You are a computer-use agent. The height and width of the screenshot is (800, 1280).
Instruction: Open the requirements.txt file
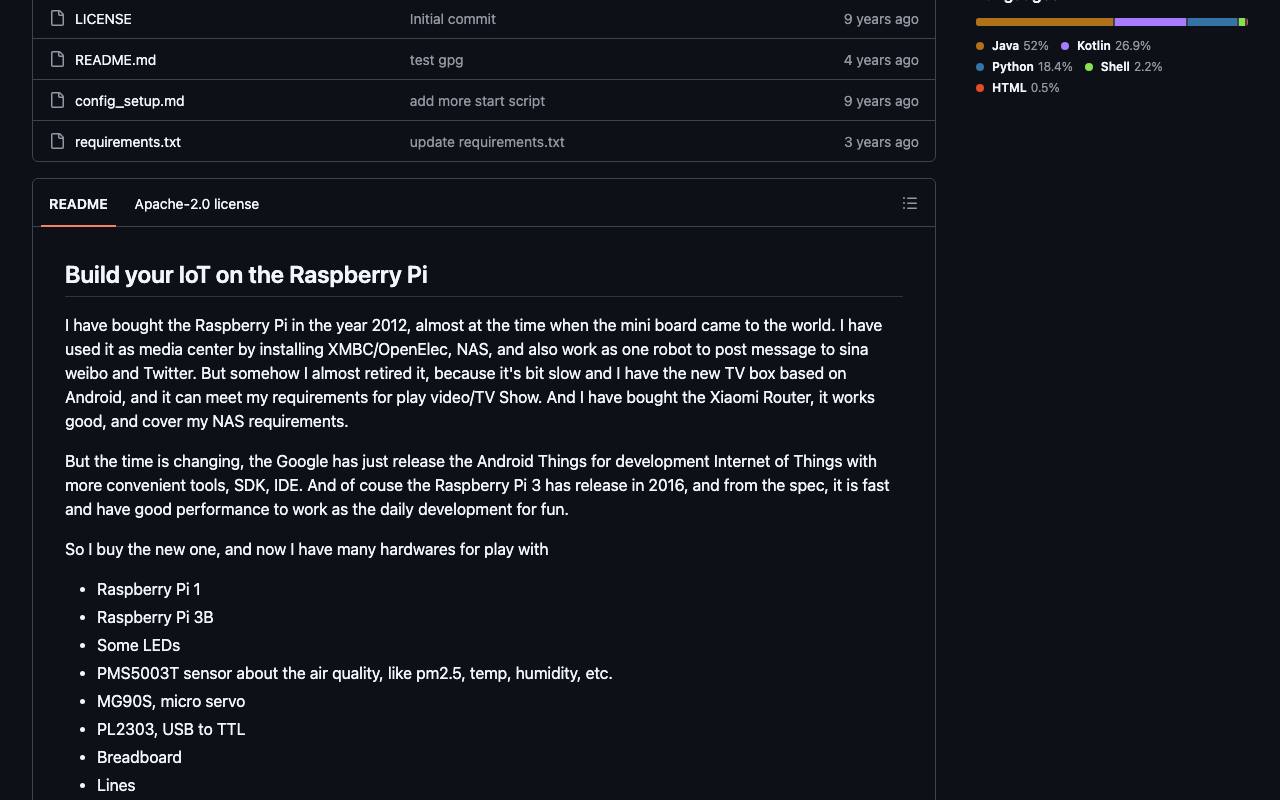[x=128, y=142]
